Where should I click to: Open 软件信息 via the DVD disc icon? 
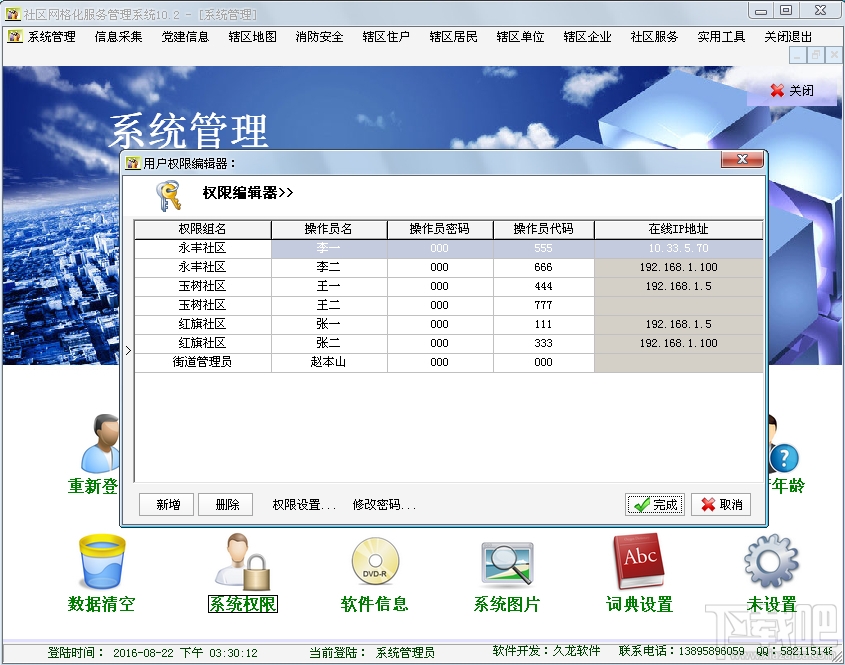(x=372, y=565)
